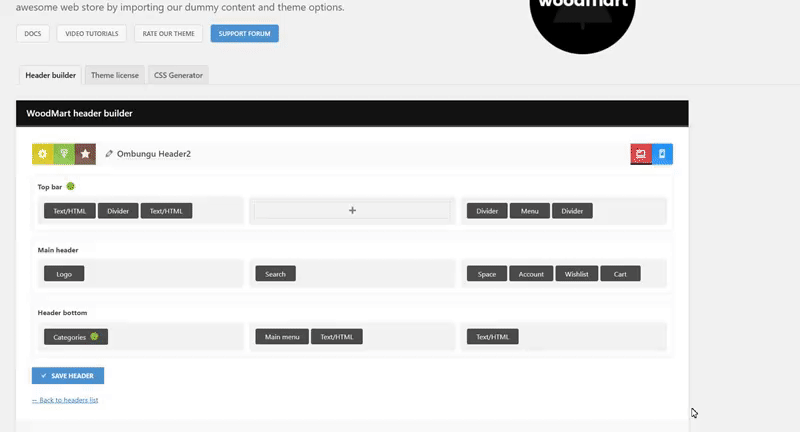This screenshot has height=432, width=800.
Task: Select the Logo element in Main header
Action: tap(64, 274)
